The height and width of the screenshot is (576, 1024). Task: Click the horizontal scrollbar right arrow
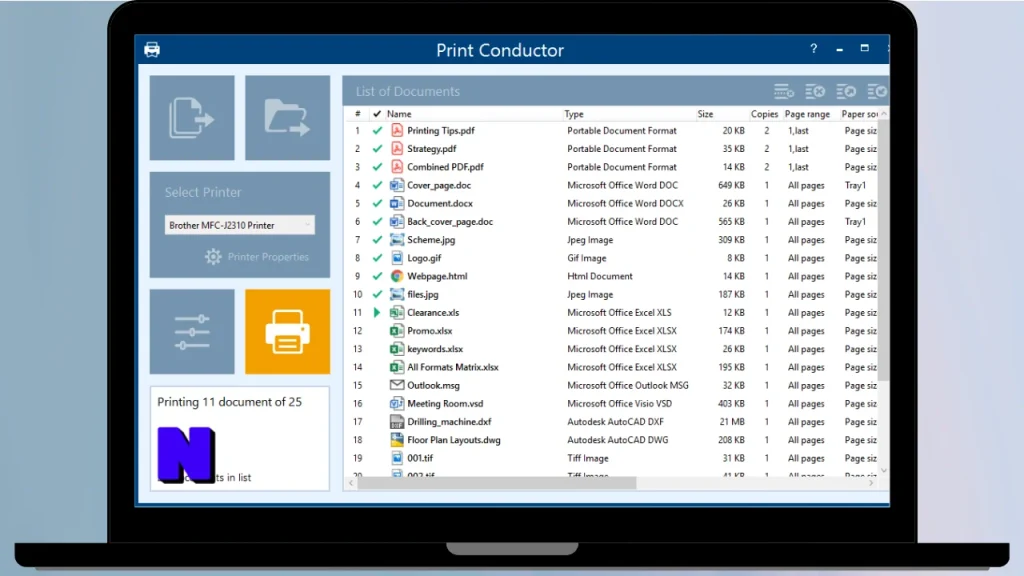click(871, 483)
